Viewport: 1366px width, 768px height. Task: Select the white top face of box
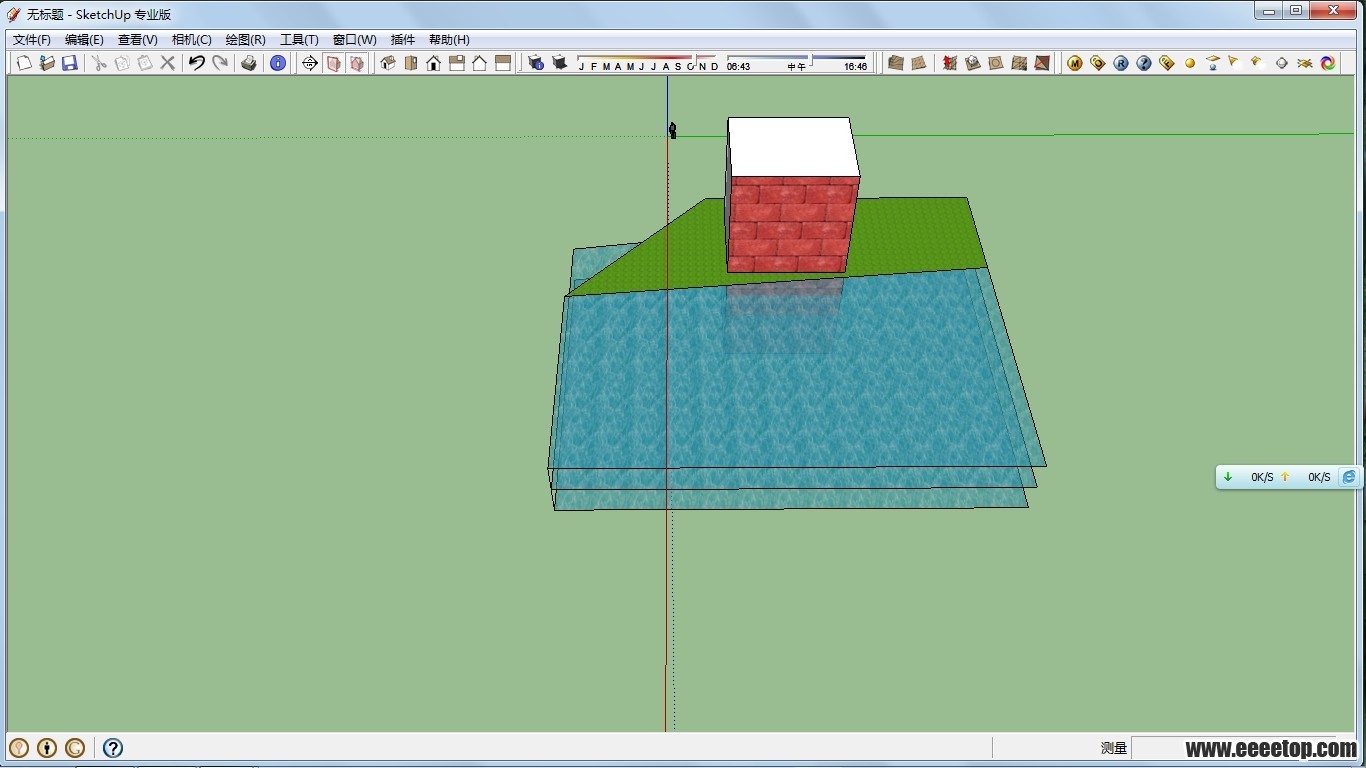(793, 147)
